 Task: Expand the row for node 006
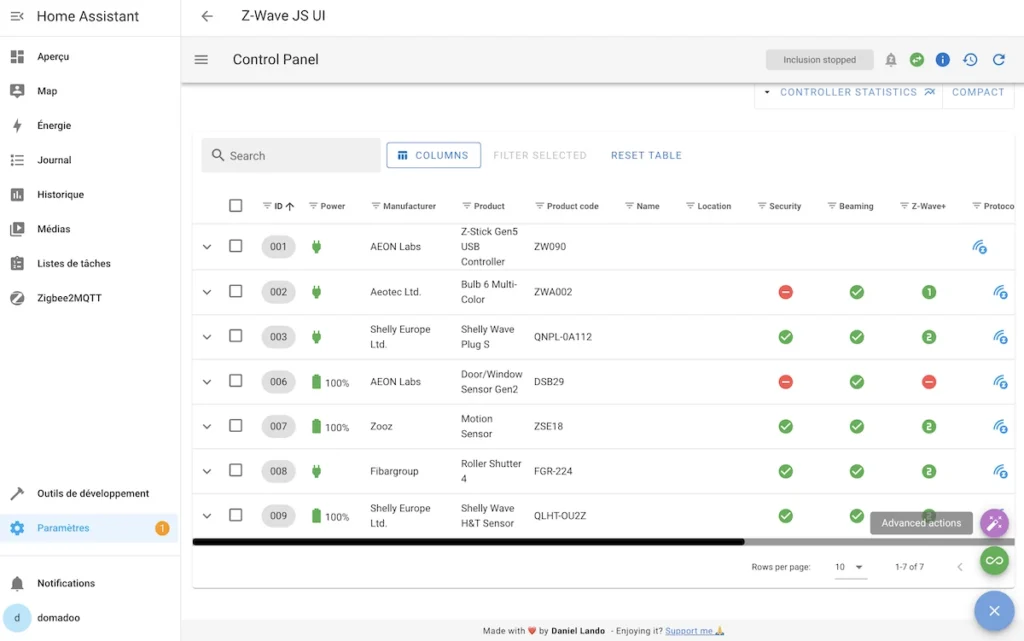(207, 382)
